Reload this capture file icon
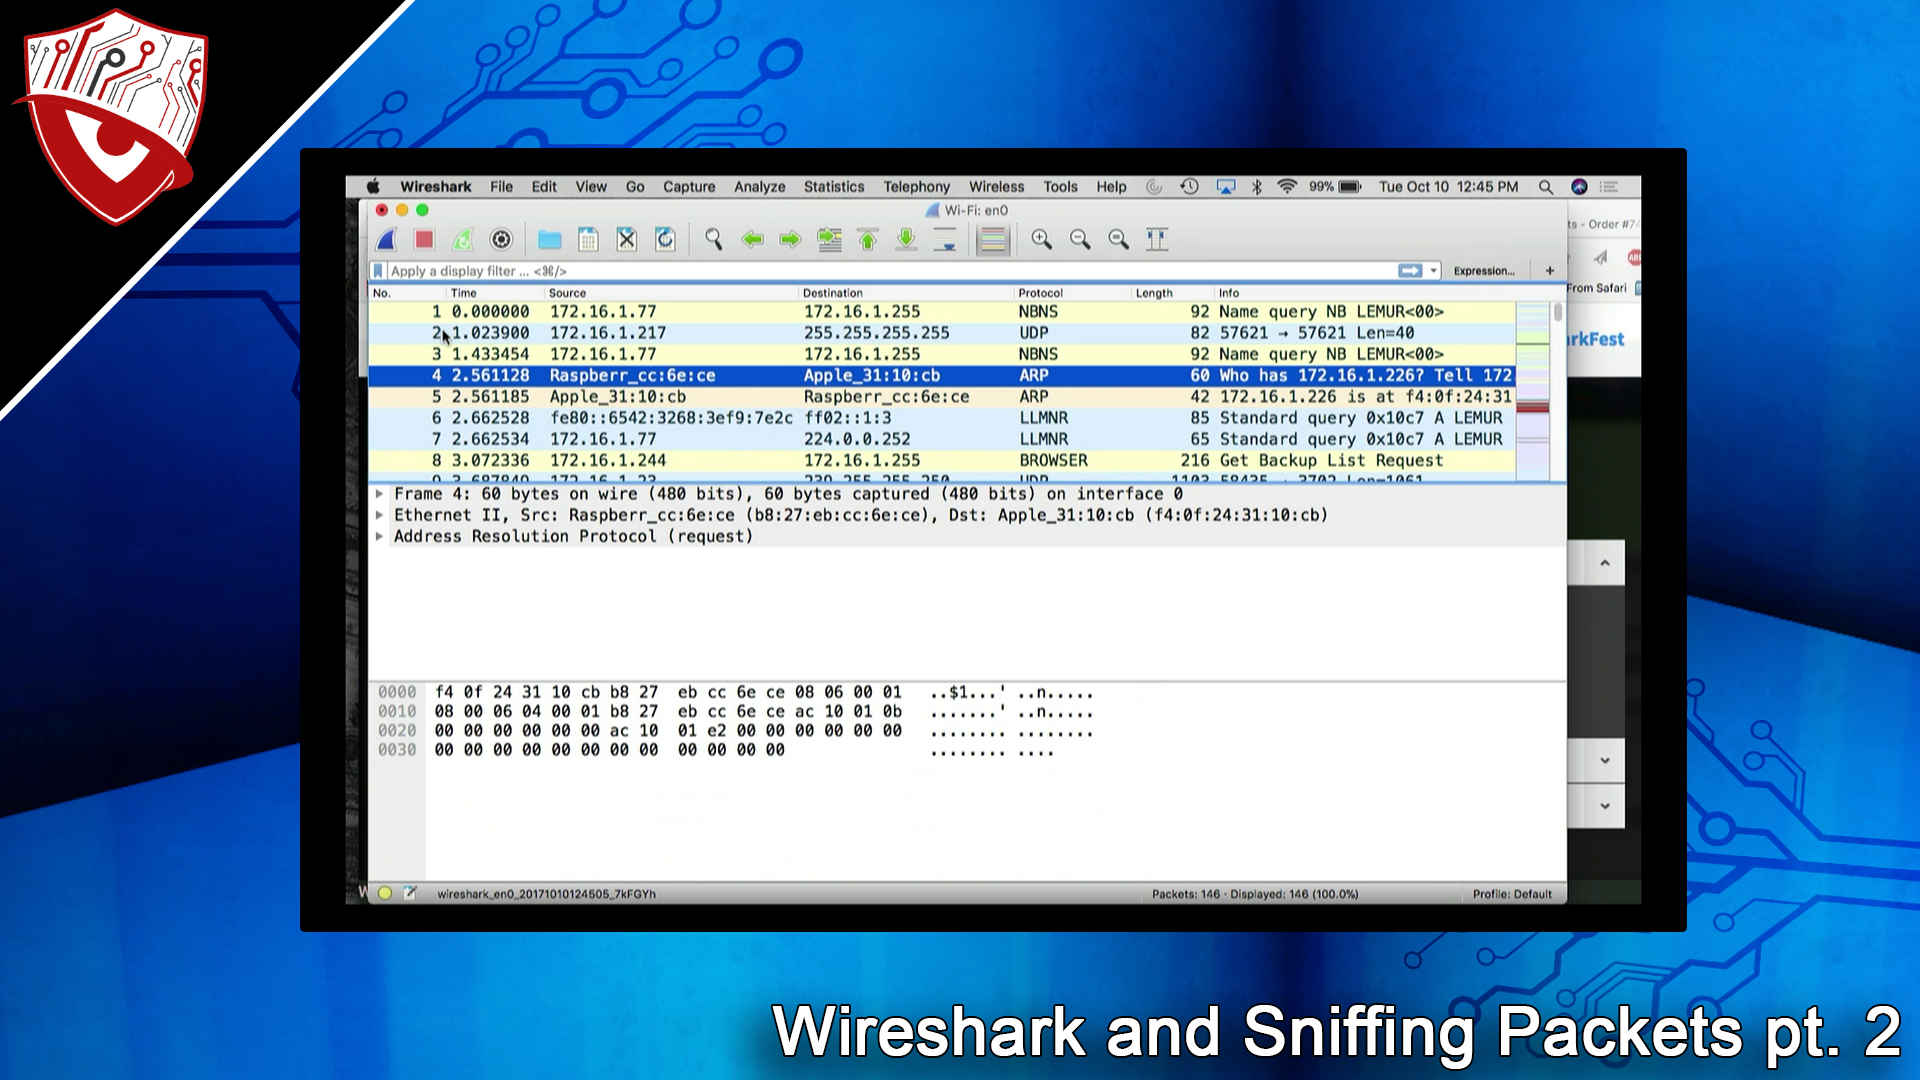This screenshot has height=1080, width=1920. click(665, 239)
